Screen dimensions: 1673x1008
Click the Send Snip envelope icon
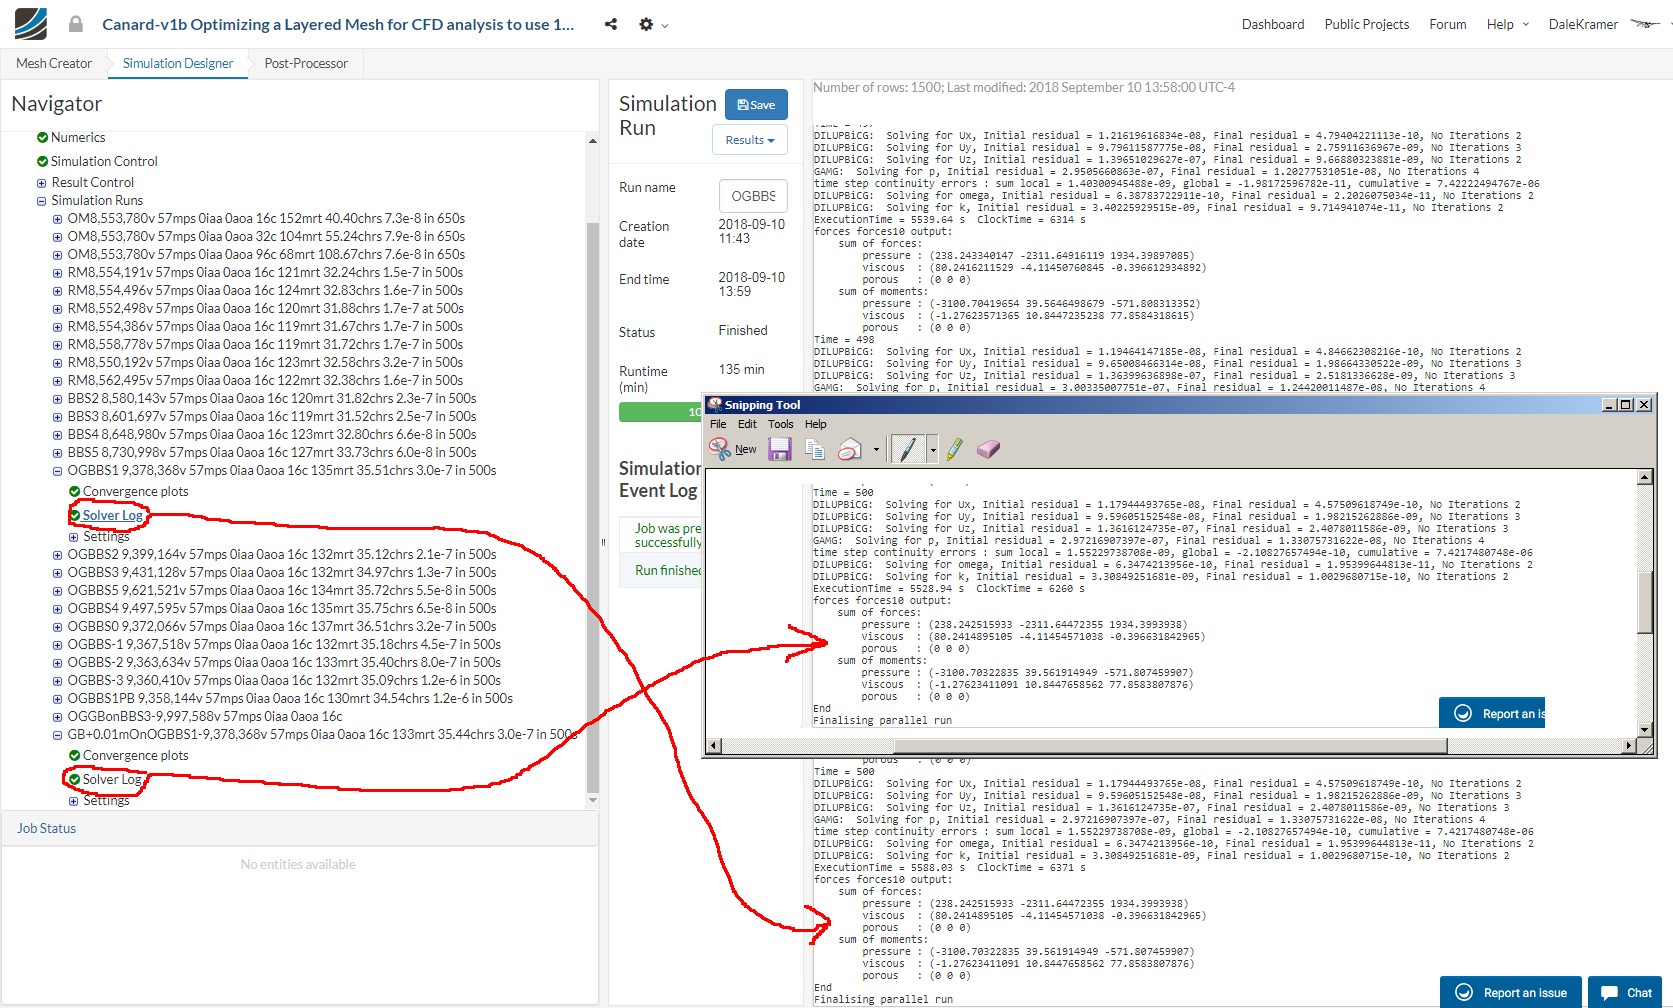[850, 449]
